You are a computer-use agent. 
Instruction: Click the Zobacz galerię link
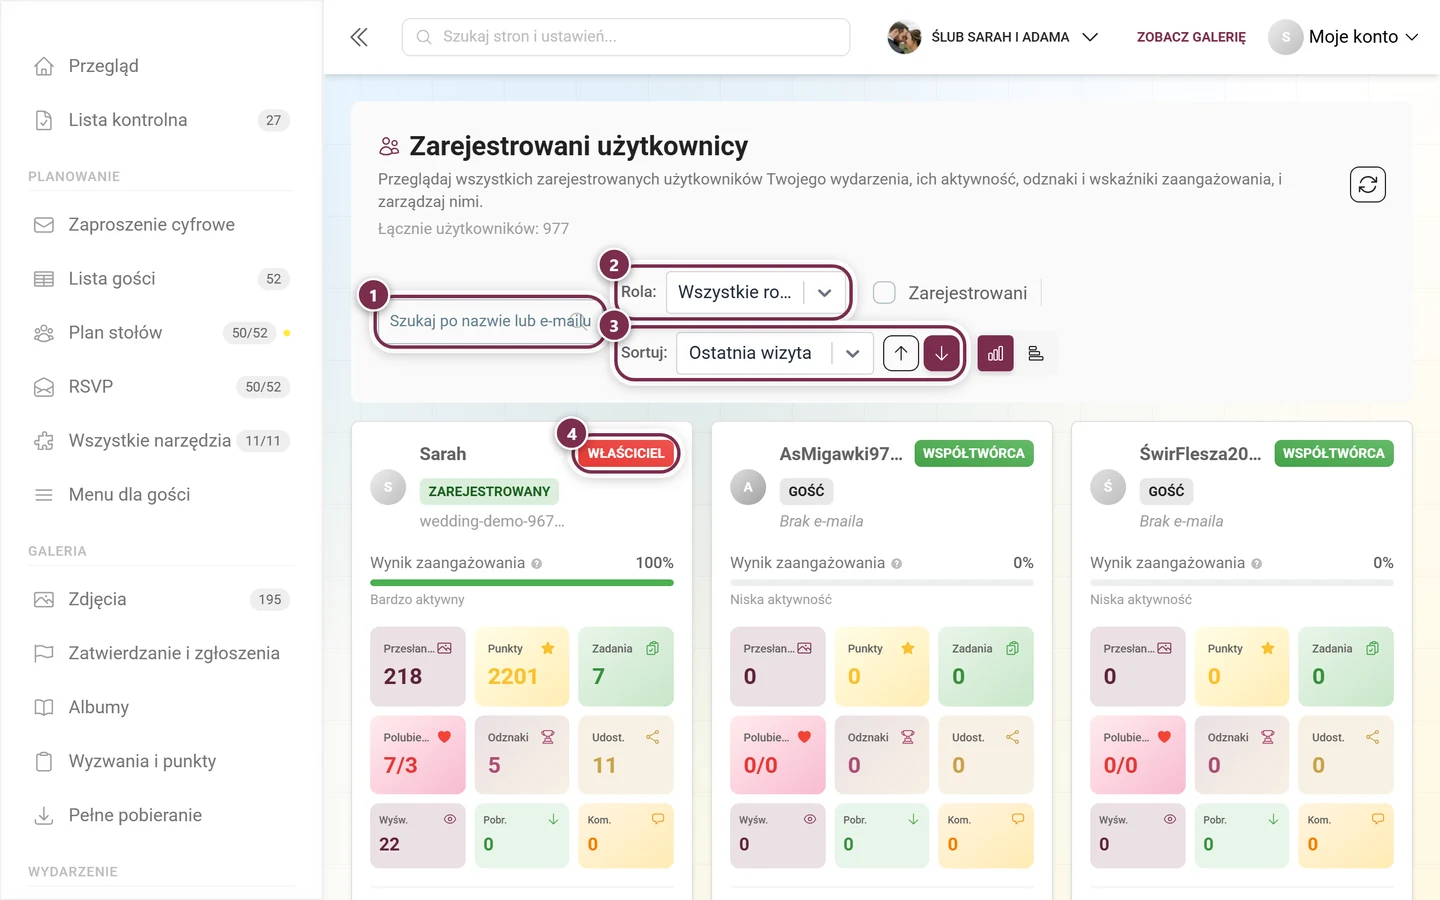click(x=1191, y=37)
